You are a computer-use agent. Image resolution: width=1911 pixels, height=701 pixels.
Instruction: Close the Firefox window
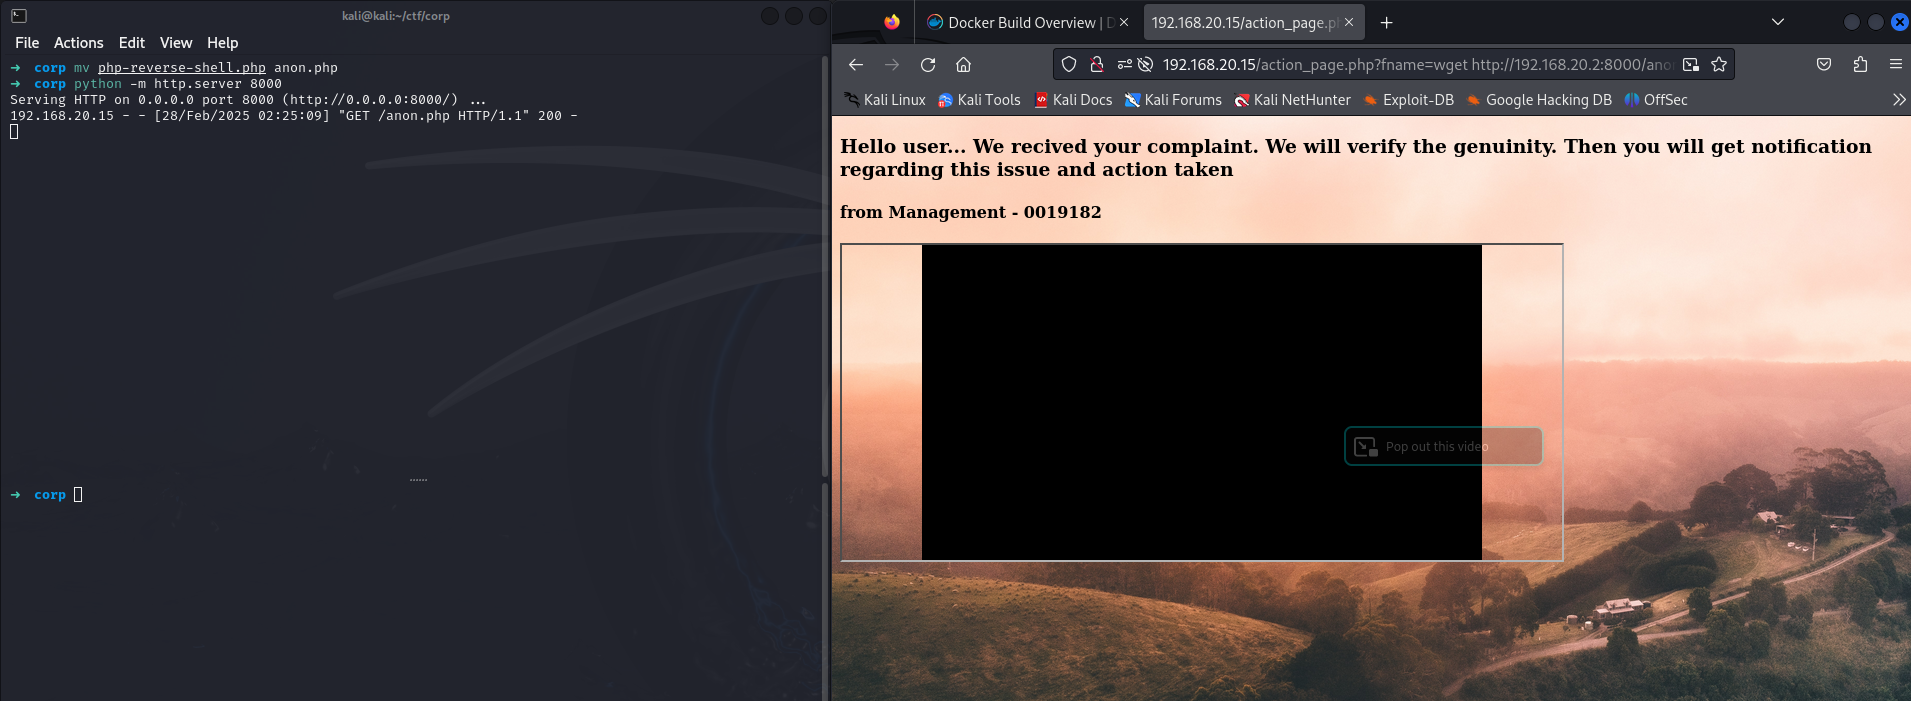click(x=1900, y=22)
